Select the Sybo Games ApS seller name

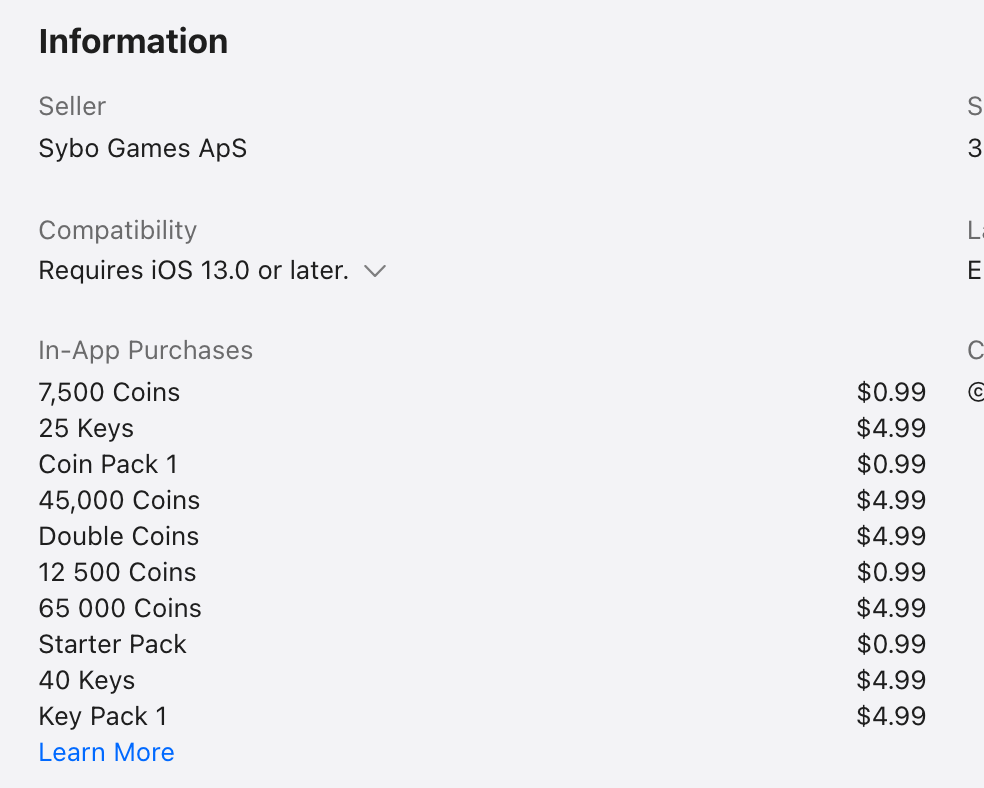click(x=142, y=149)
